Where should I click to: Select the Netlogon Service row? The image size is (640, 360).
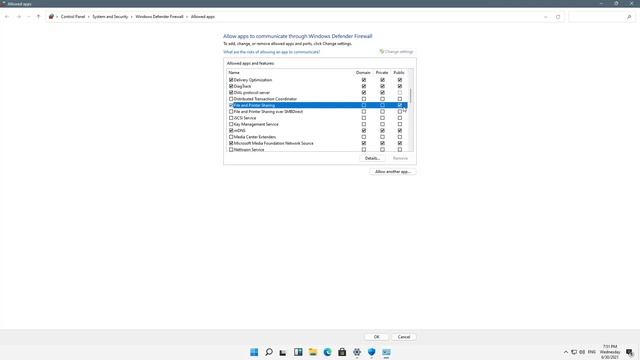[249, 150]
